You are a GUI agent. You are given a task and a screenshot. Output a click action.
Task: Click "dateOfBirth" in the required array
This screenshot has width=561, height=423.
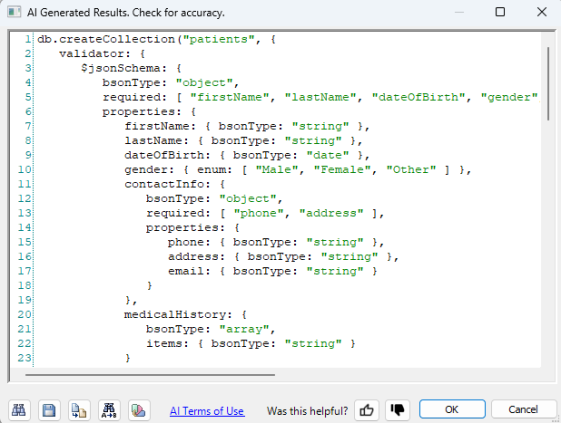(419, 97)
